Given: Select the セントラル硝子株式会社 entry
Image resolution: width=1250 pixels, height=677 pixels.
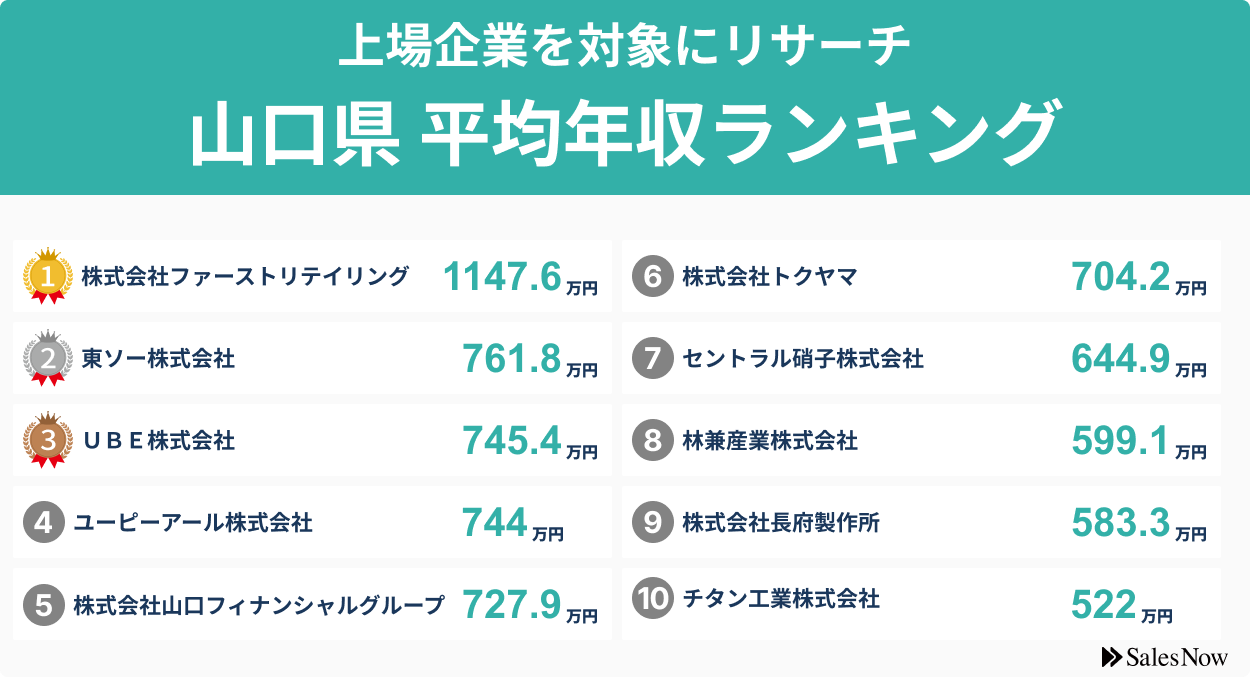Looking at the screenshot, I should coord(803,358).
